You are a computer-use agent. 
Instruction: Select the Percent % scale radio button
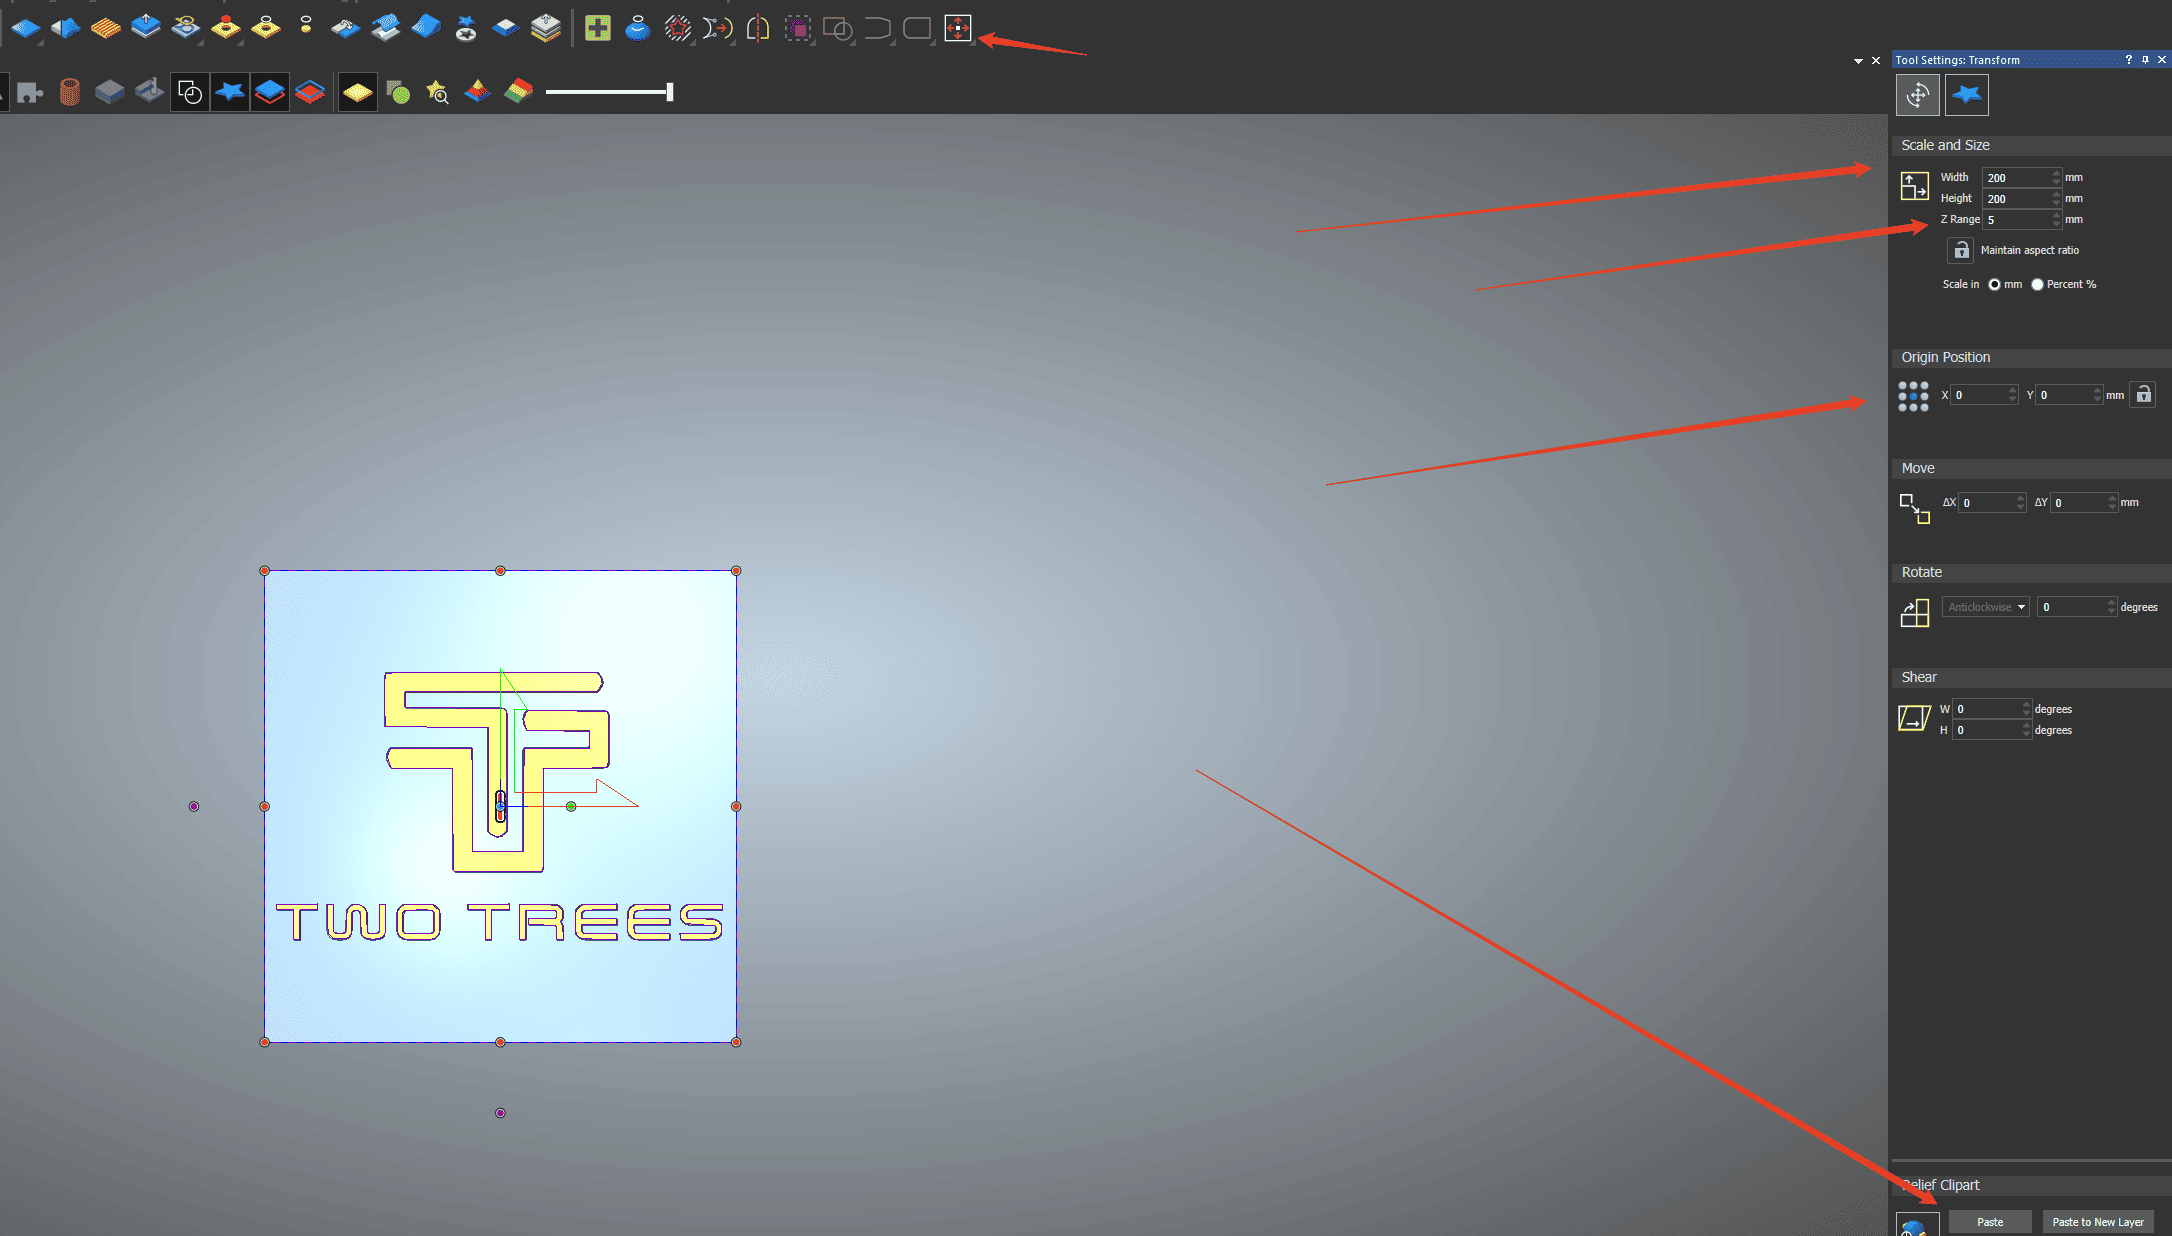point(2037,284)
